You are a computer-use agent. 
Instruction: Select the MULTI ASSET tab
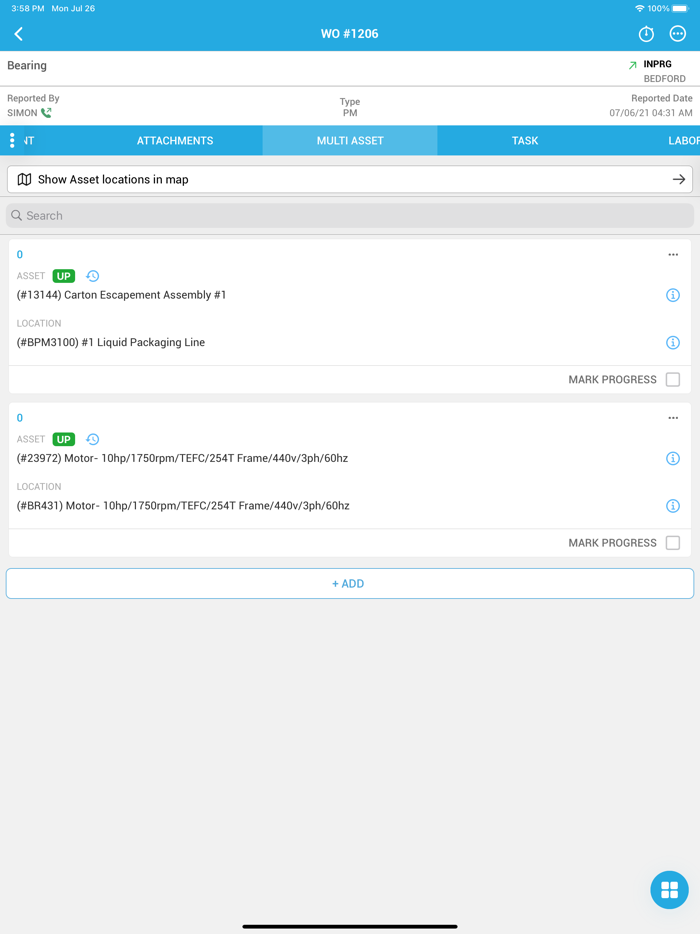(x=350, y=141)
